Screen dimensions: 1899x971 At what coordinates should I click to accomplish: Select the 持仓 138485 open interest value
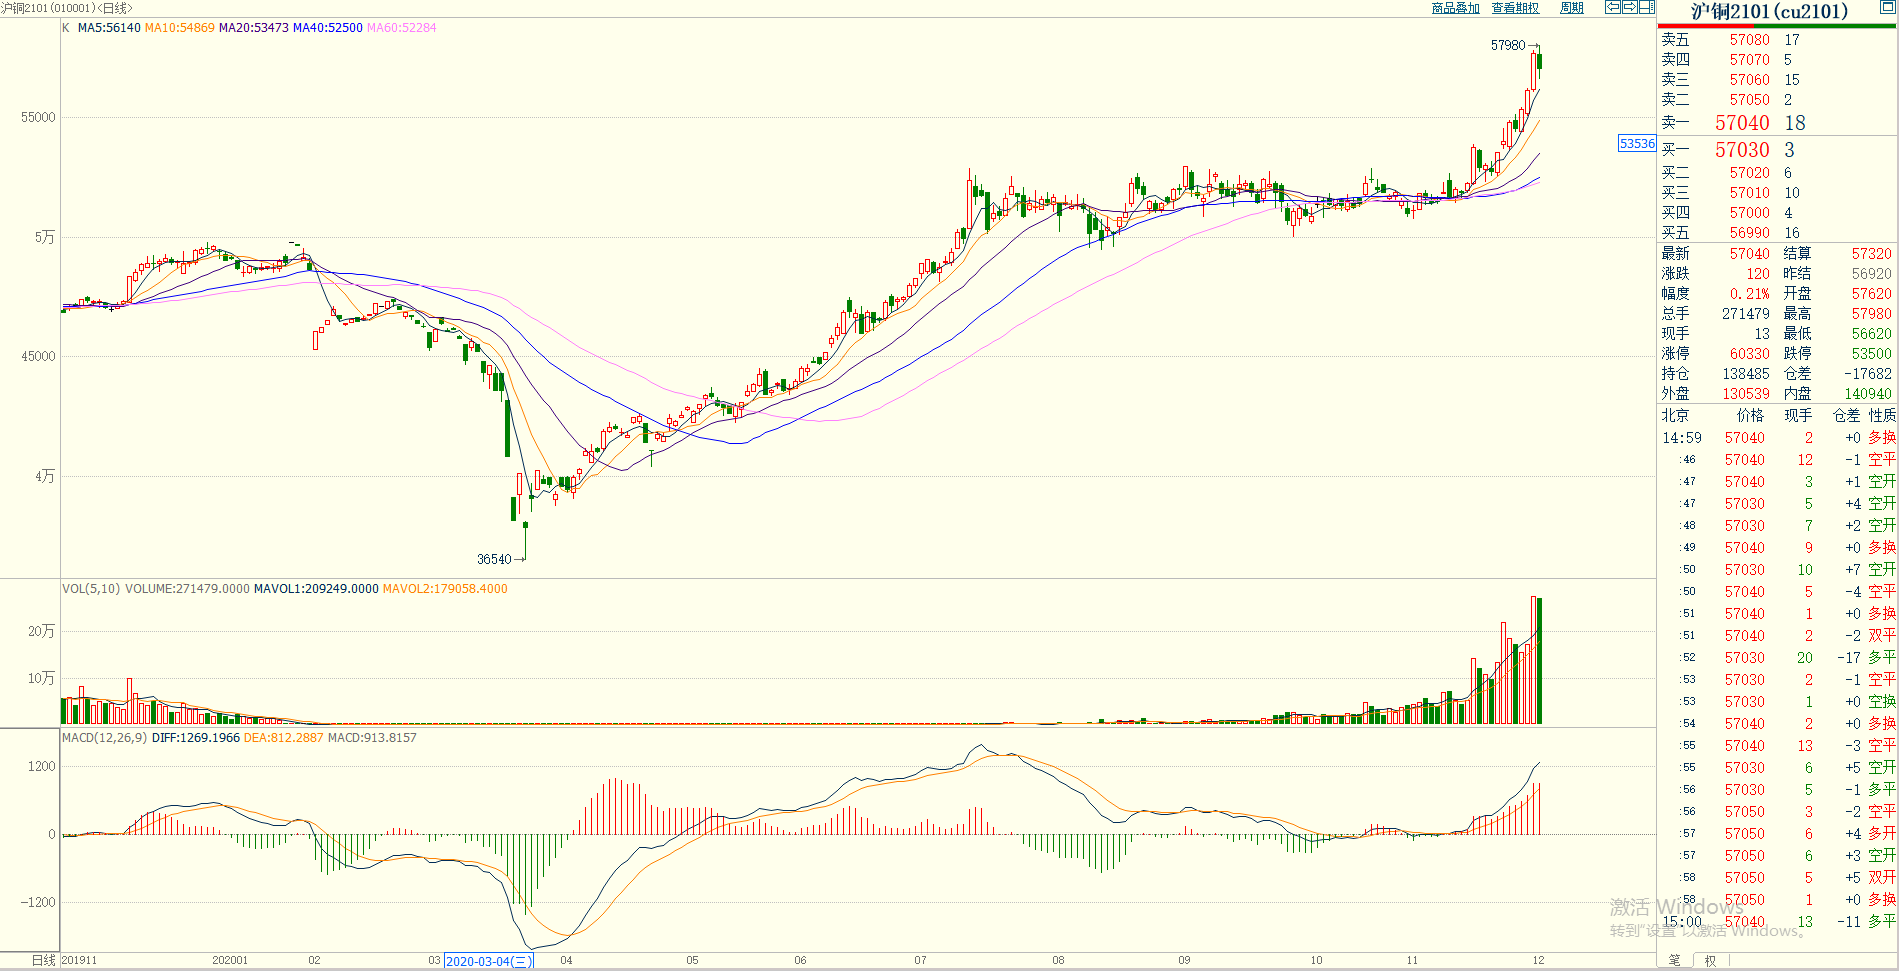1745,374
